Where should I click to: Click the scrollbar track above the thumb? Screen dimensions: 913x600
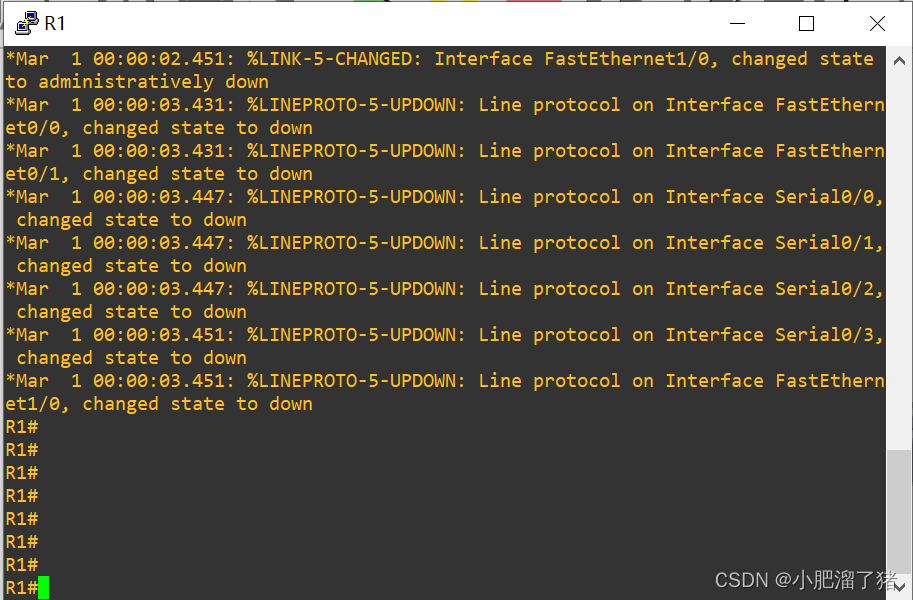[898, 261]
